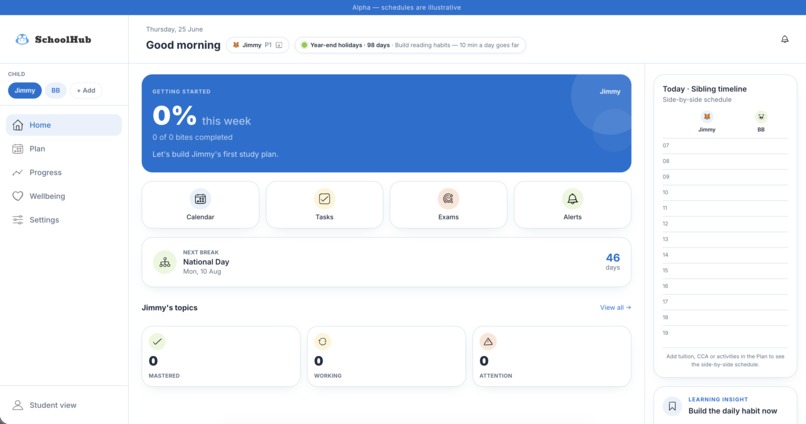Click the Mastered checkmark icon

click(157, 341)
